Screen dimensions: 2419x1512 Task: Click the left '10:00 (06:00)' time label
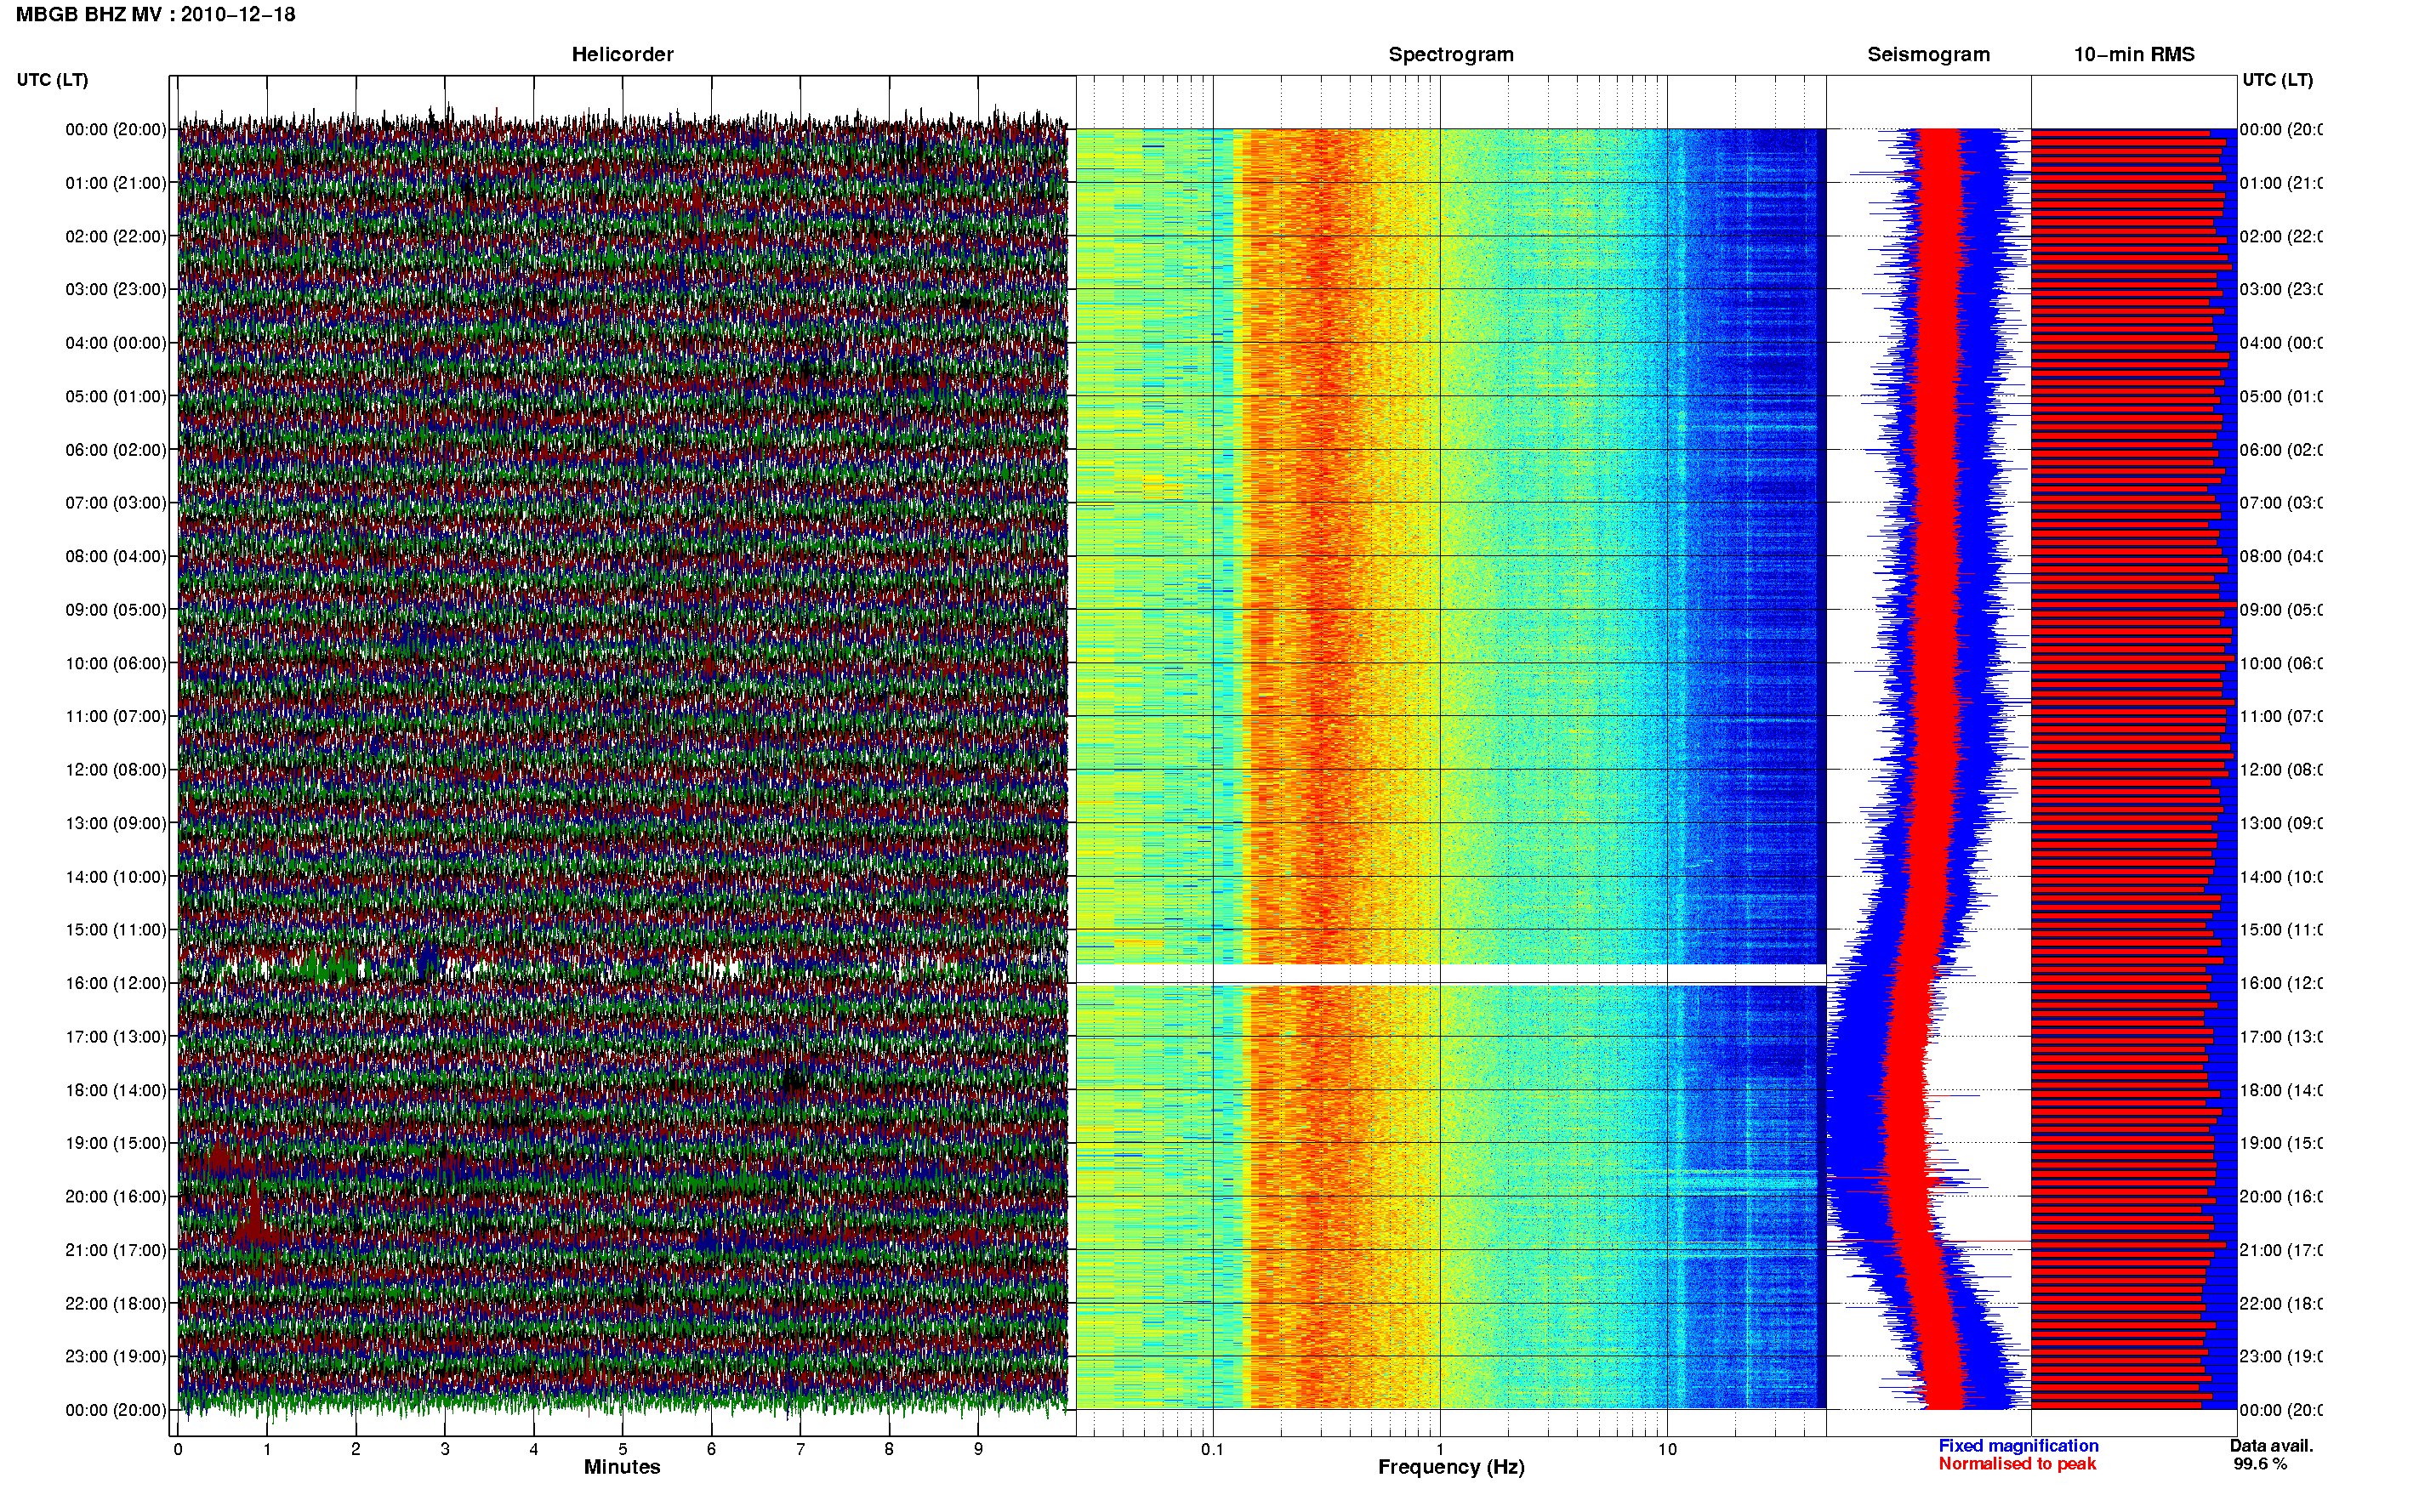pos(116,663)
